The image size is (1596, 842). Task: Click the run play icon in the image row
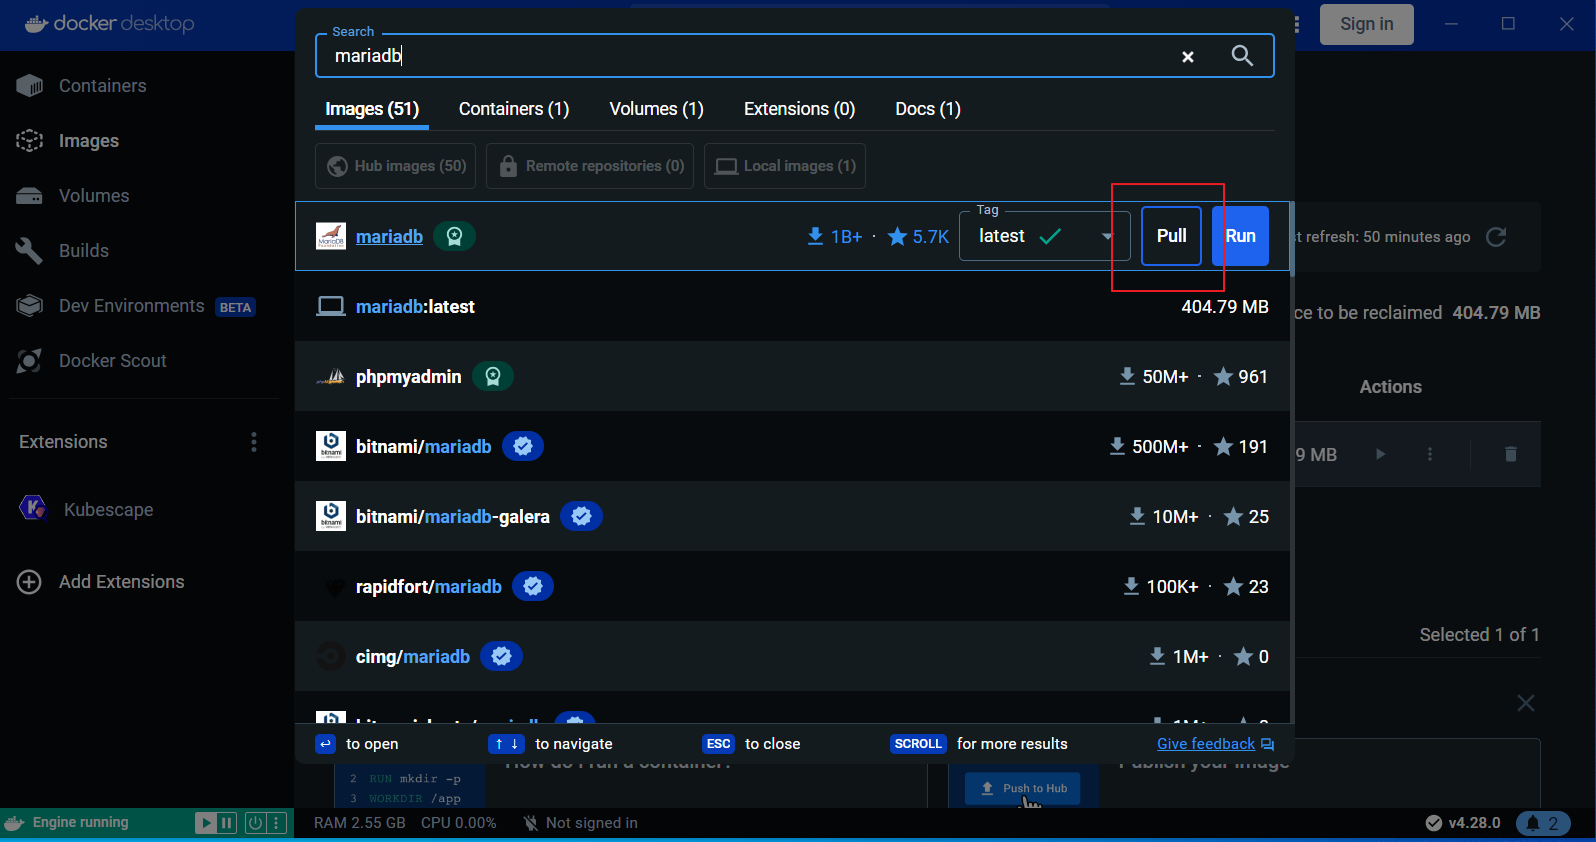(x=1380, y=454)
